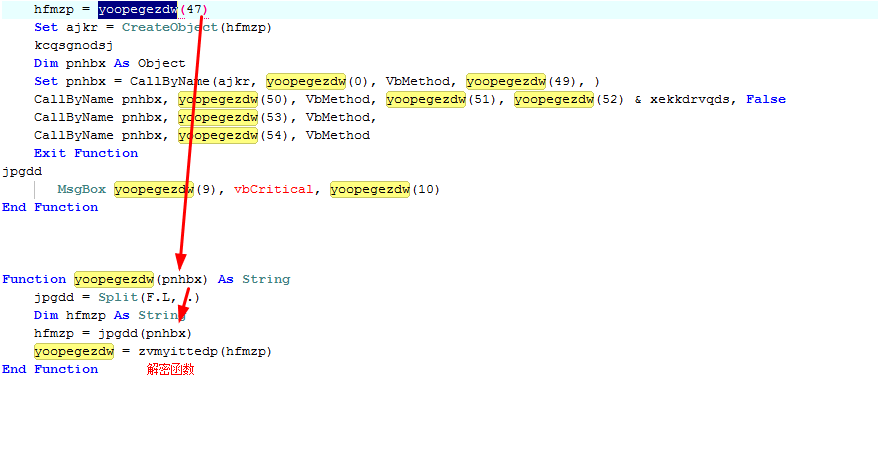Click the jpgdd label line above MsgBox
The width and height of the screenshot is (878, 450).
point(22,172)
